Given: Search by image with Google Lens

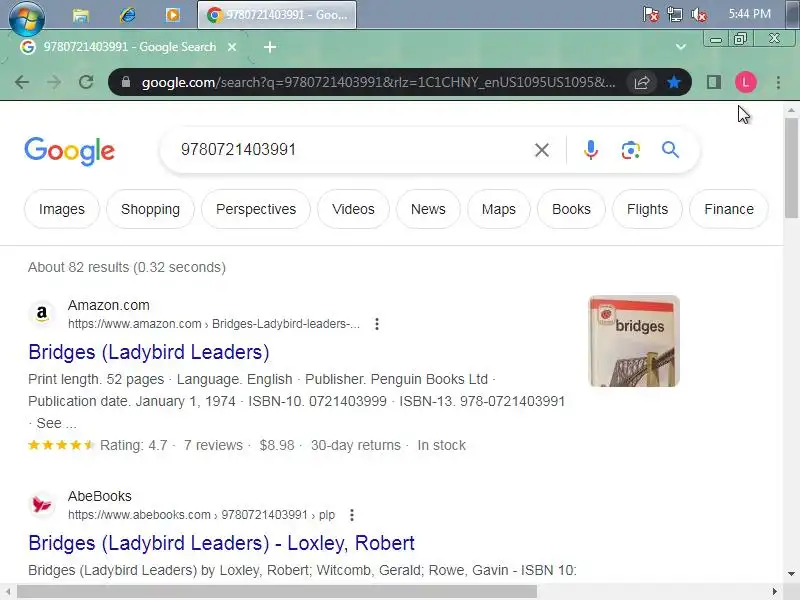Looking at the screenshot, I should pyautogui.click(x=631, y=150).
